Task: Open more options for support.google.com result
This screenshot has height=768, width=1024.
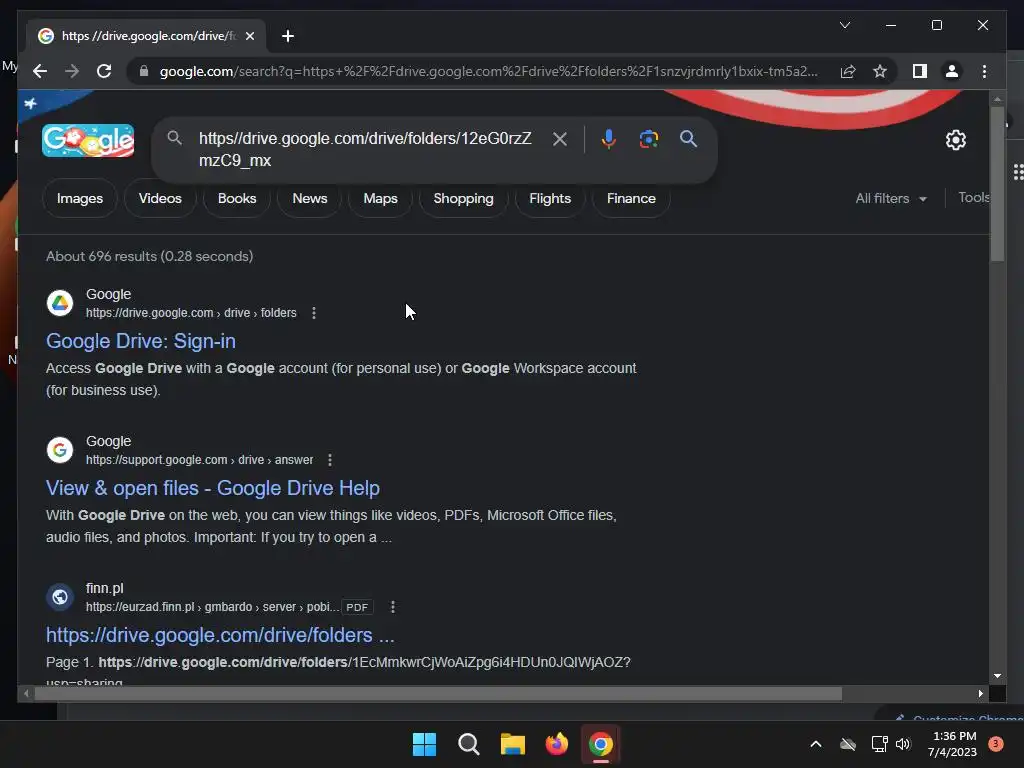Action: [x=330, y=460]
